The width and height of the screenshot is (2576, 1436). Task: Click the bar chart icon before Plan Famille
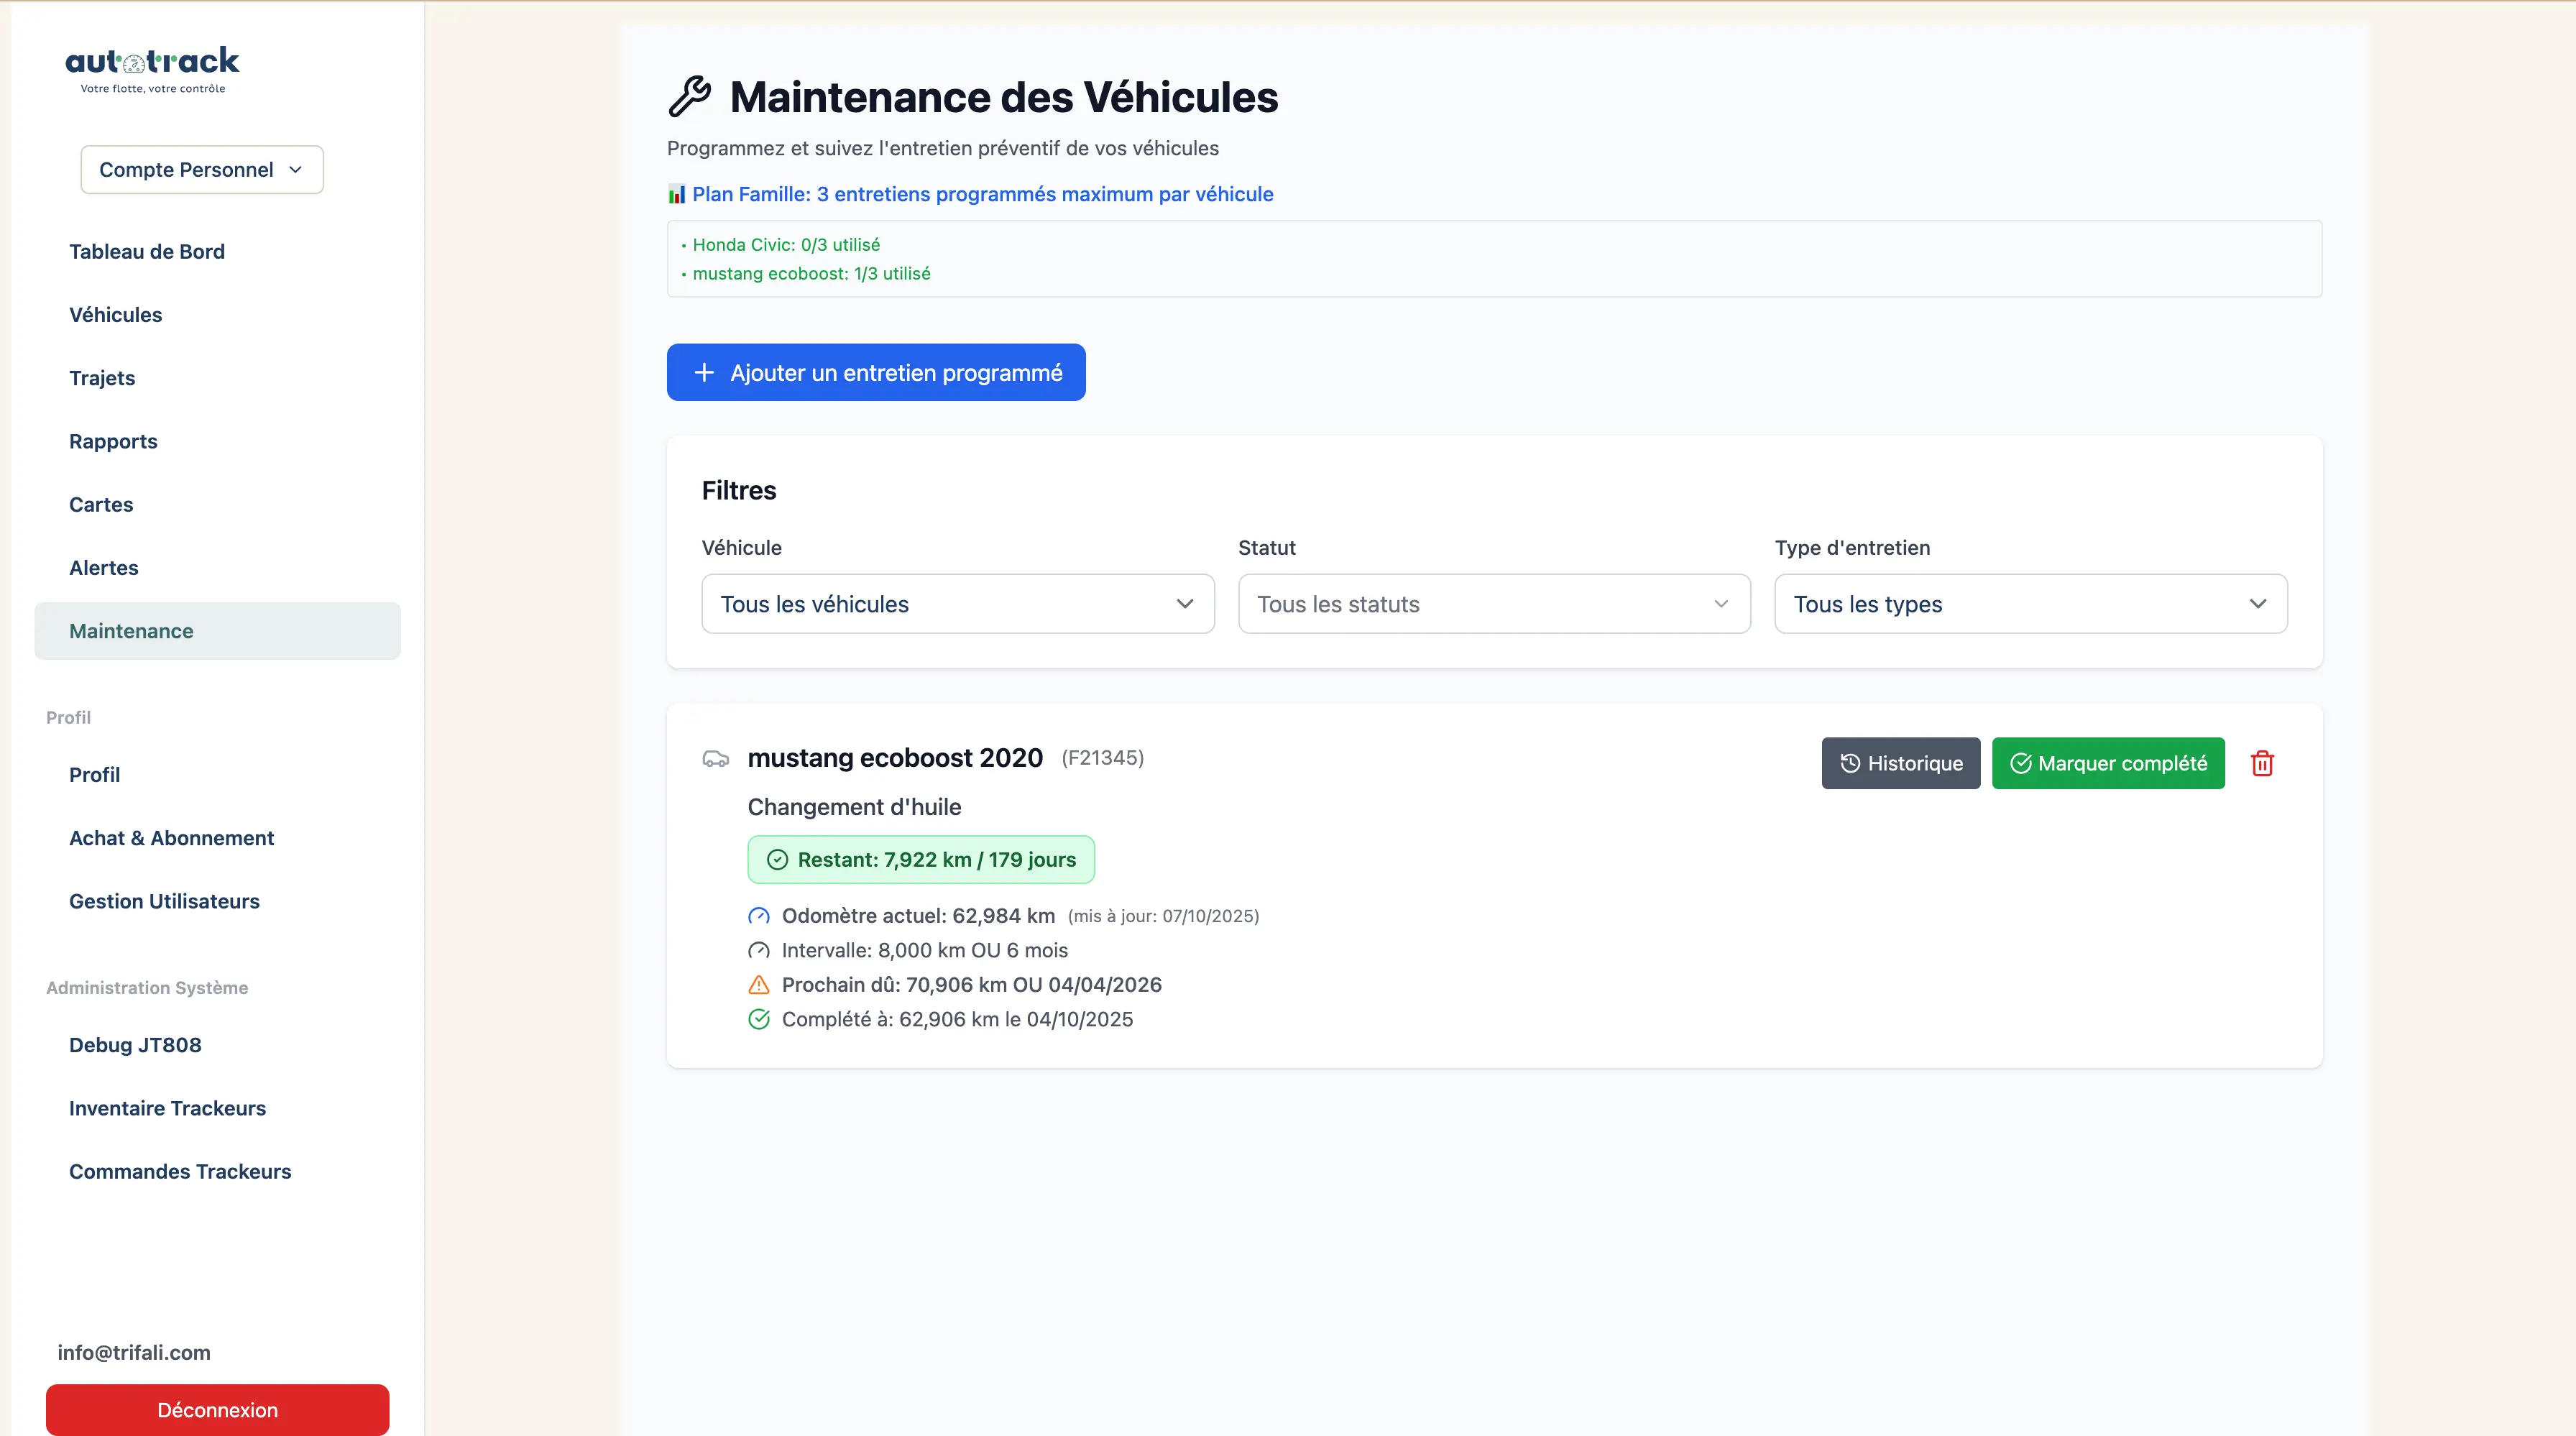[677, 194]
